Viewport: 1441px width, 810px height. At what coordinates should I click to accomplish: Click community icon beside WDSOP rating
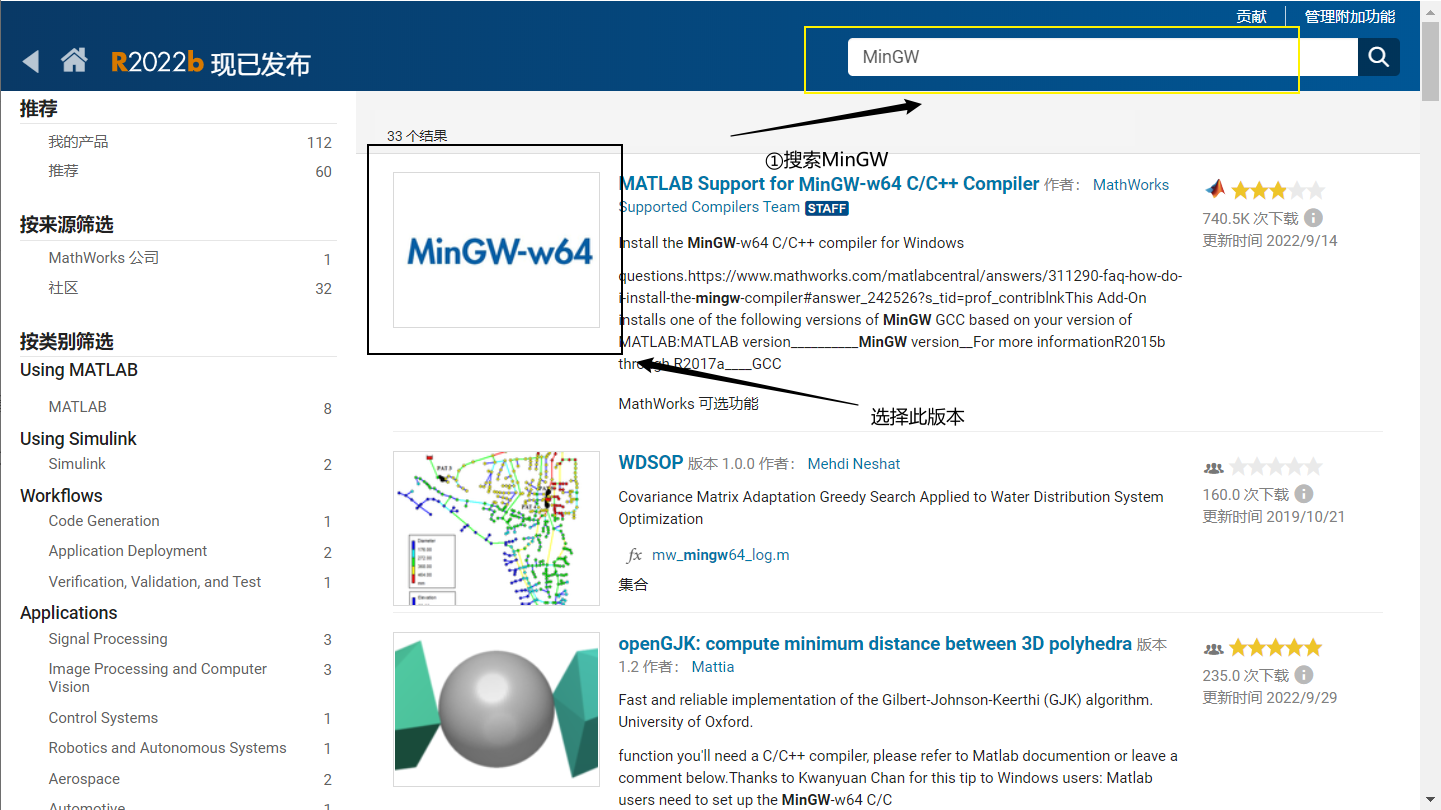(x=1213, y=467)
